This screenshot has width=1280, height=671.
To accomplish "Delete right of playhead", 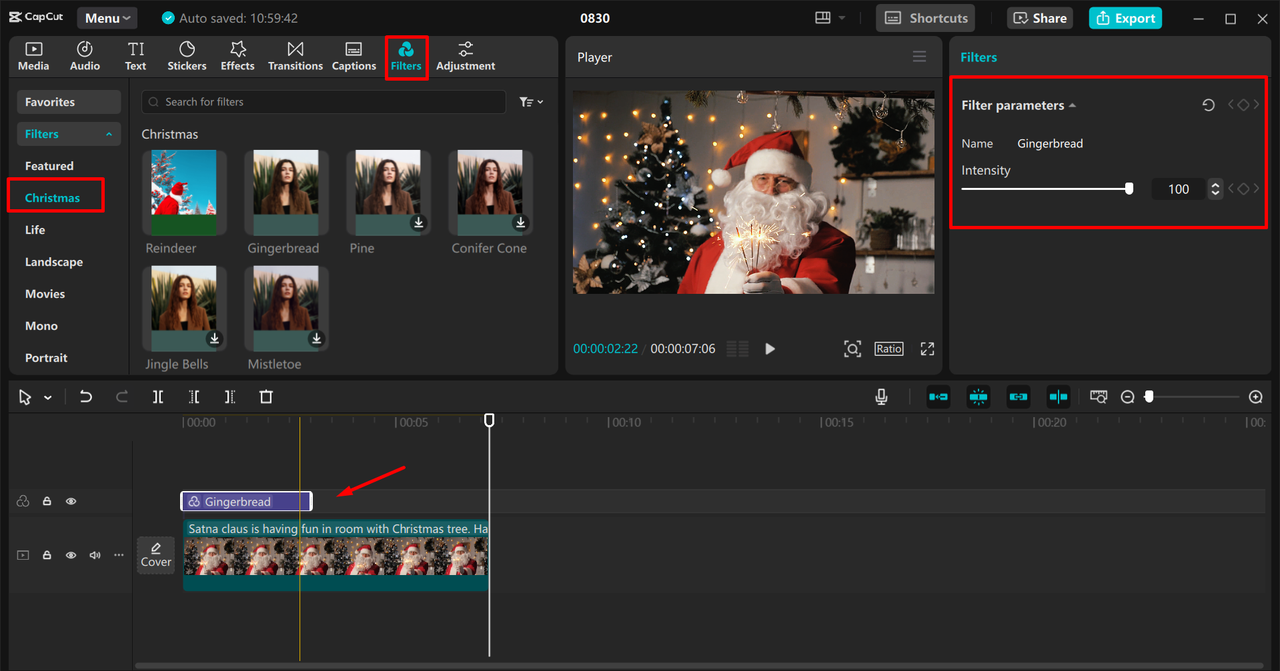I will (x=230, y=397).
